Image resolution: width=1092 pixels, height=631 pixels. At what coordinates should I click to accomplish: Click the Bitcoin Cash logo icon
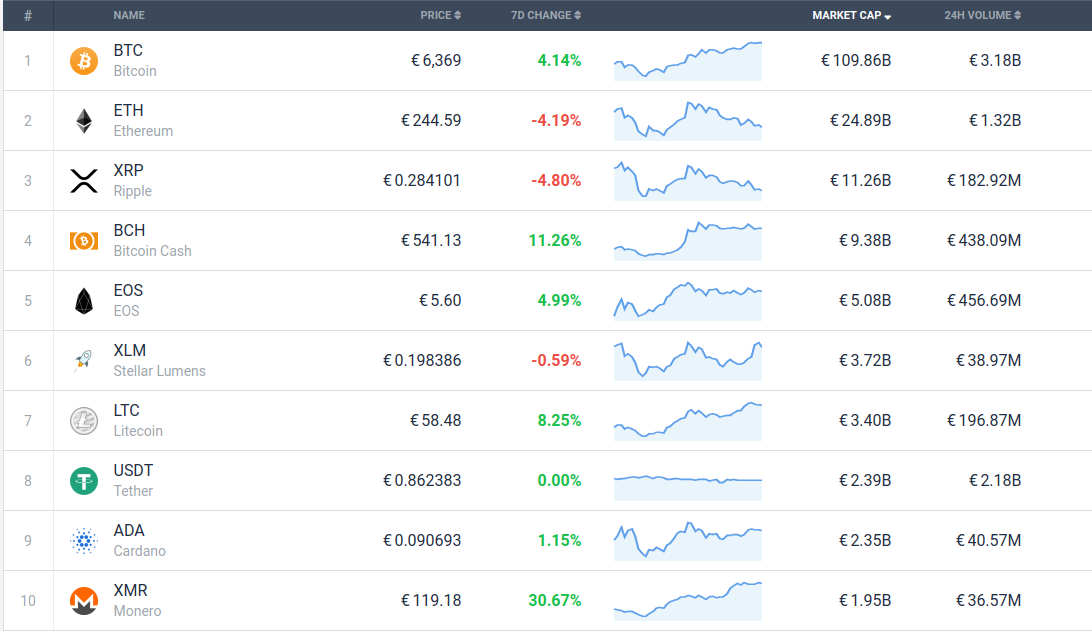pos(84,241)
